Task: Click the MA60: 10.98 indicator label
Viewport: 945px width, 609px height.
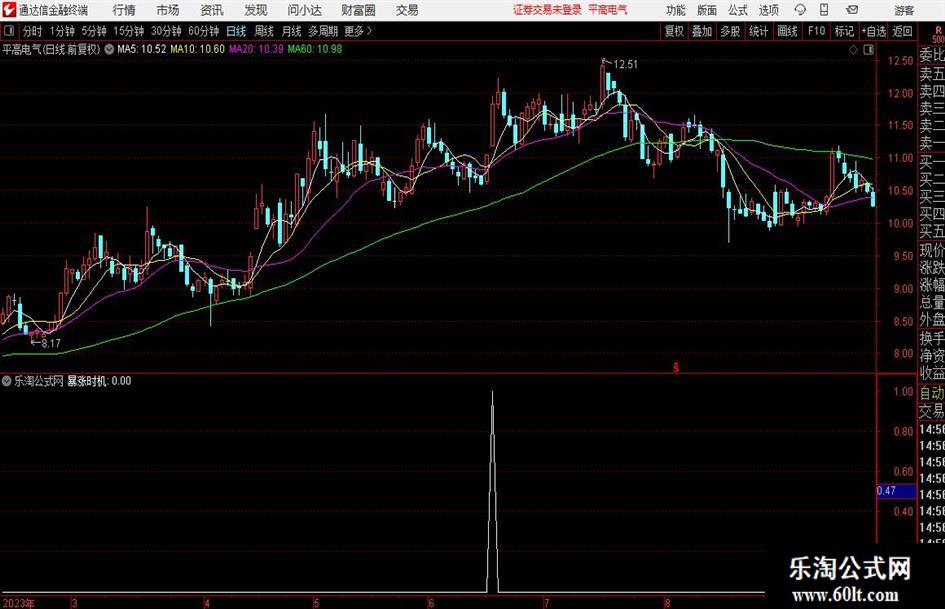Action: (x=315, y=49)
